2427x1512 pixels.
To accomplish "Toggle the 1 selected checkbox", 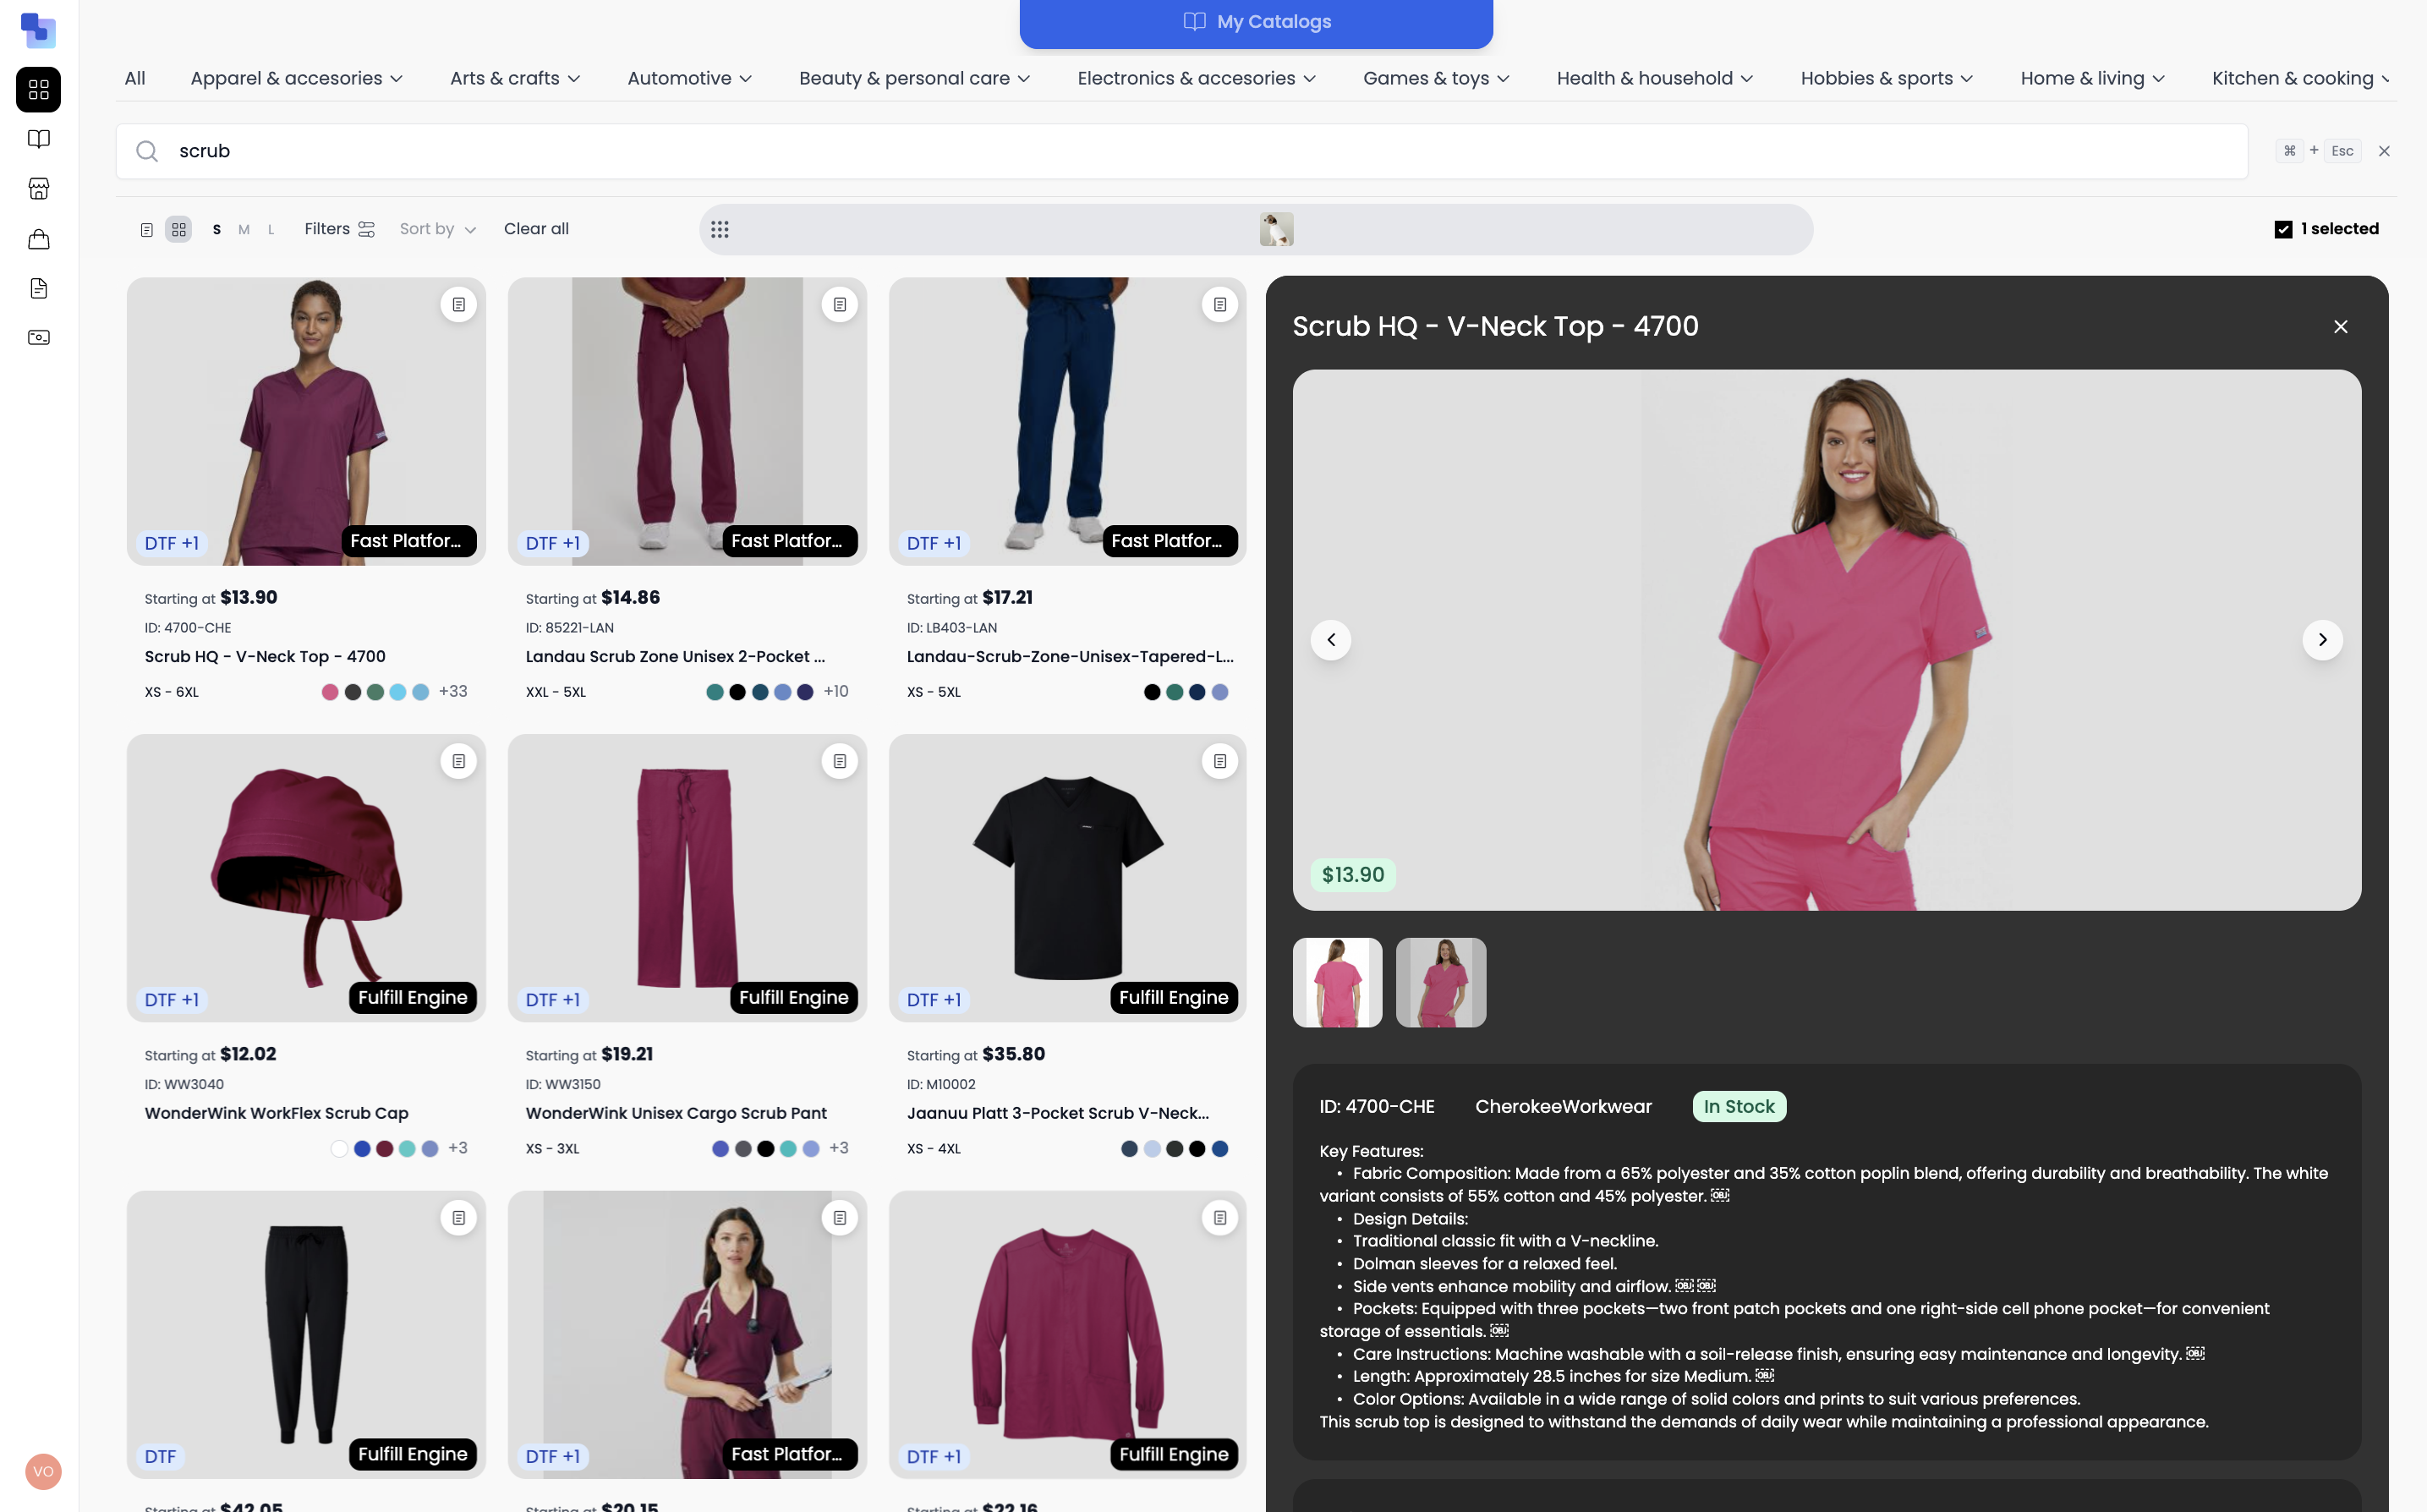I will [x=2284, y=229].
